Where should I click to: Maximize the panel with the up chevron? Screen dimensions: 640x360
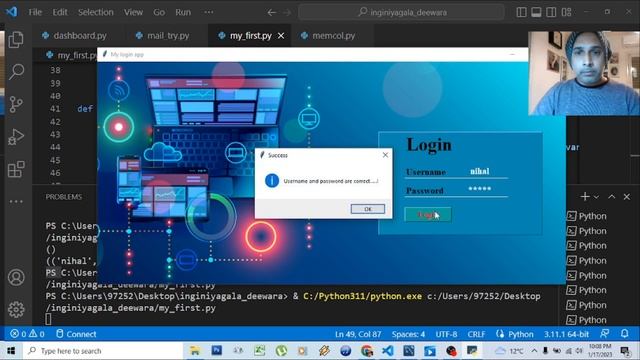point(611,197)
